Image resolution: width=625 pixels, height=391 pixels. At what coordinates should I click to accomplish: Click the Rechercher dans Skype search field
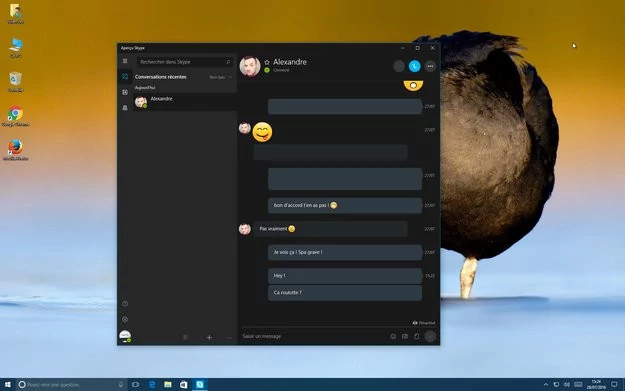(x=185, y=62)
